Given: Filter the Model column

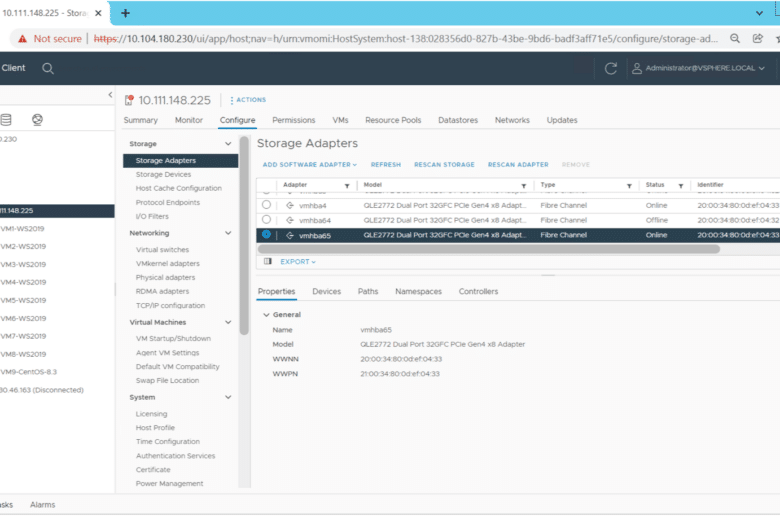Looking at the screenshot, I should pos(524,186).
